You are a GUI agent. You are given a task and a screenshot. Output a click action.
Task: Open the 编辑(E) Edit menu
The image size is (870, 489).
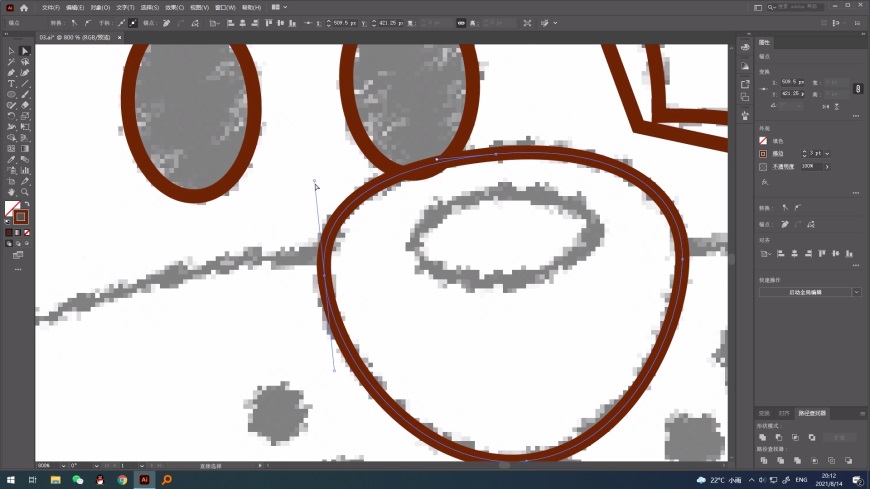[75, 8]
